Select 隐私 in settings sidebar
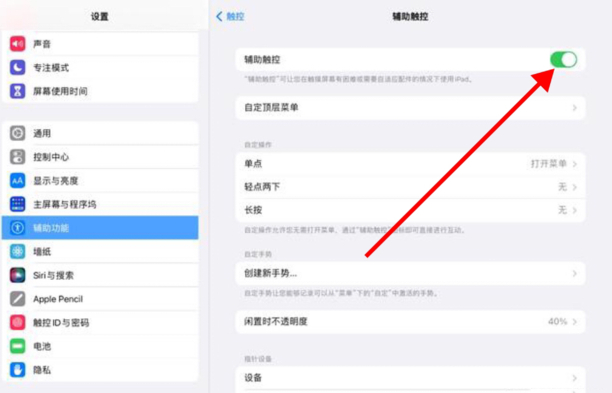The image size is (612, 393). pyautogui.click(x=100, y=370)
